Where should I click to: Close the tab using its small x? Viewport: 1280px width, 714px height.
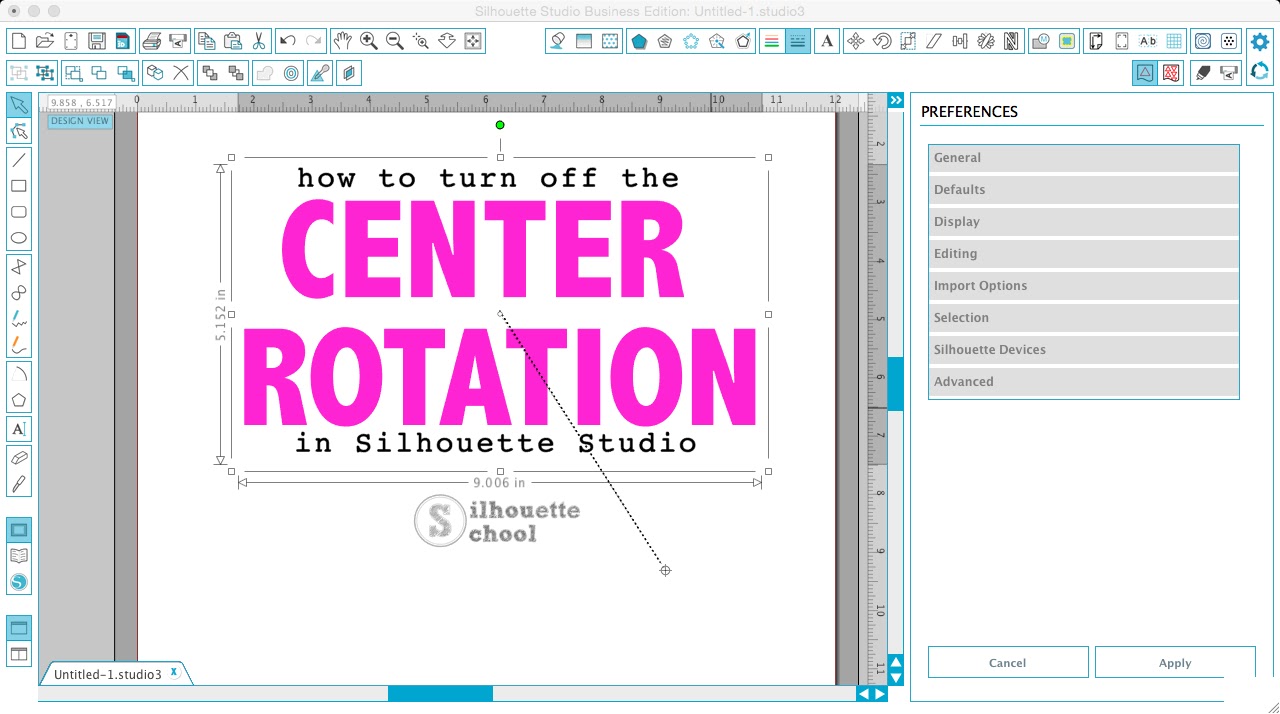(x=173, y=673)
